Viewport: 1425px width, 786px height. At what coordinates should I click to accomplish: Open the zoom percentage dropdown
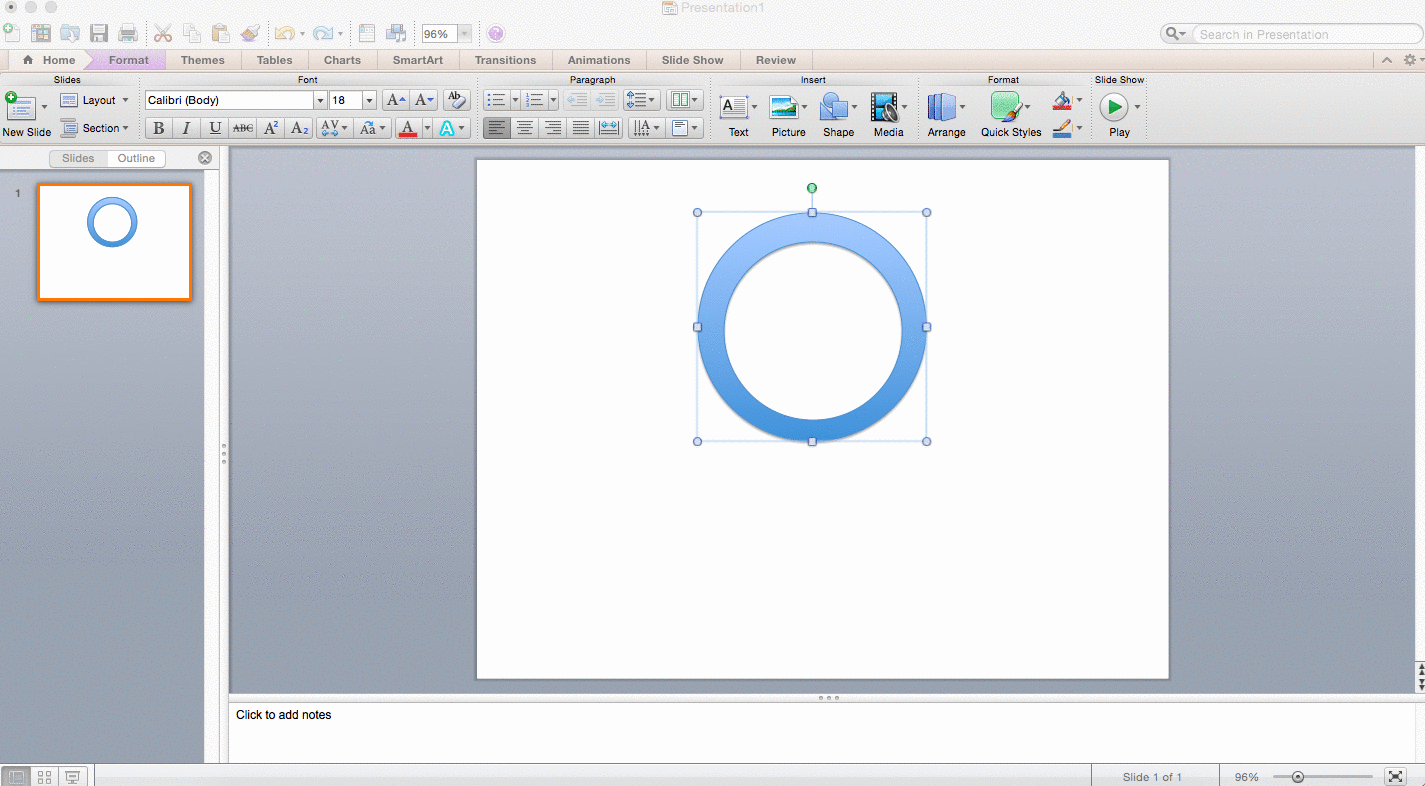click(x=464, y=34)
